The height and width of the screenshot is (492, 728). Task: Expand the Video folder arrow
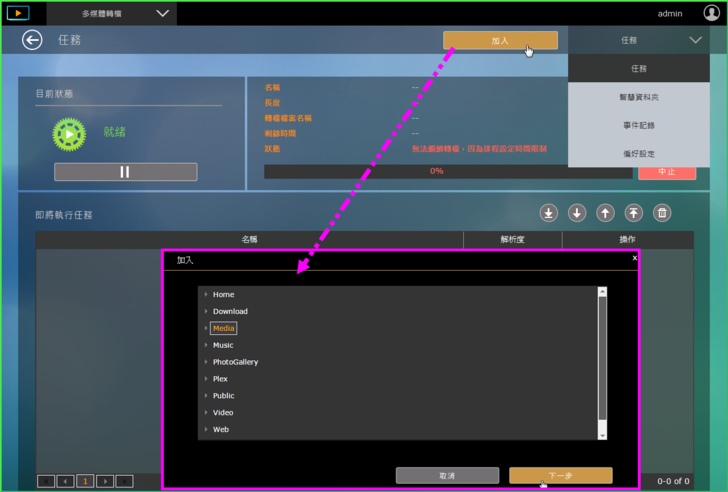206,412
